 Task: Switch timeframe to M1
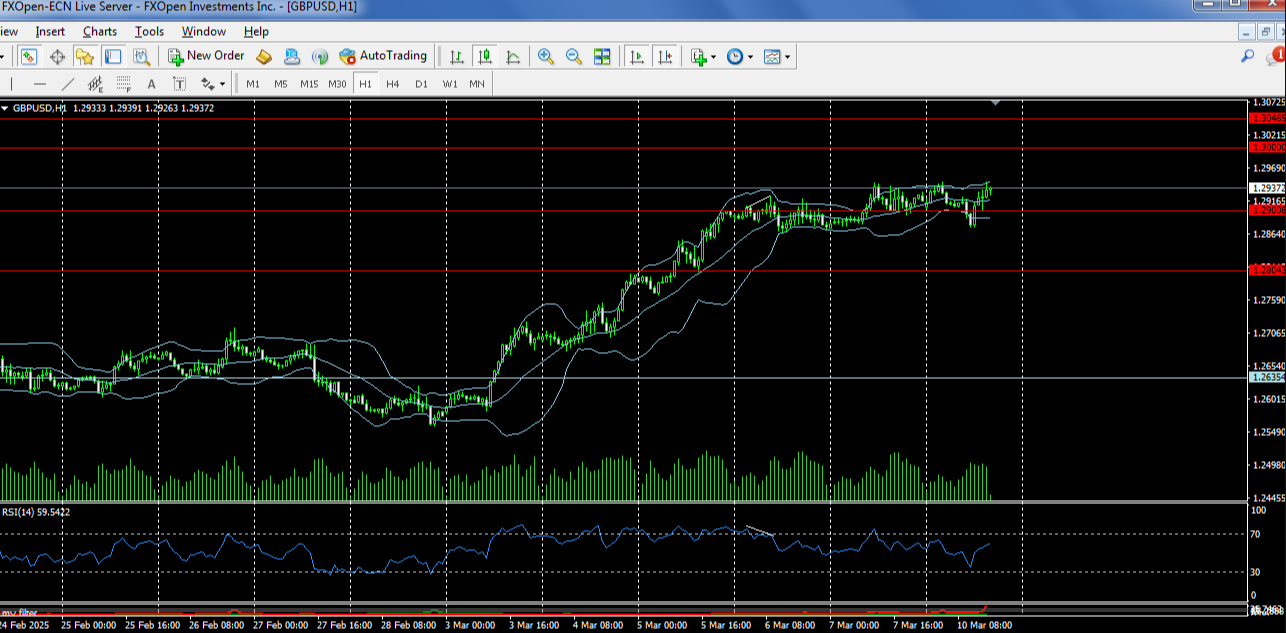[x=253, y=84]
